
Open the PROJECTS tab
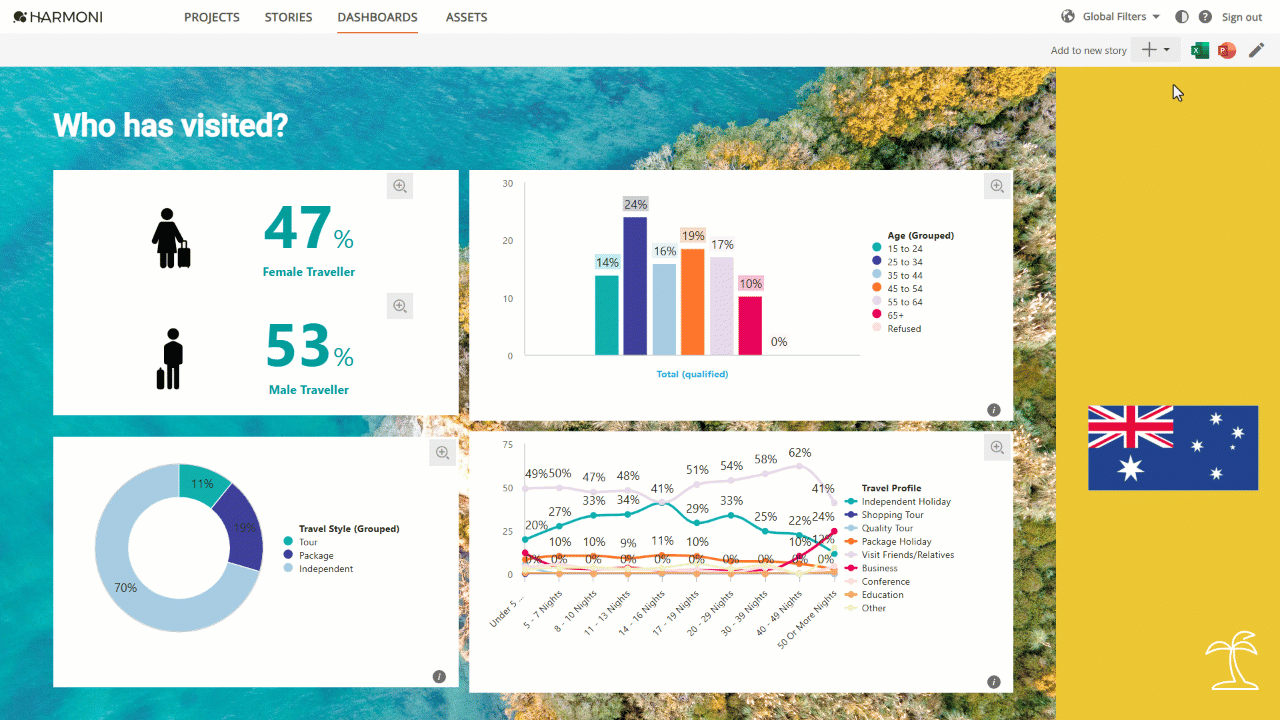coord(212,17)
